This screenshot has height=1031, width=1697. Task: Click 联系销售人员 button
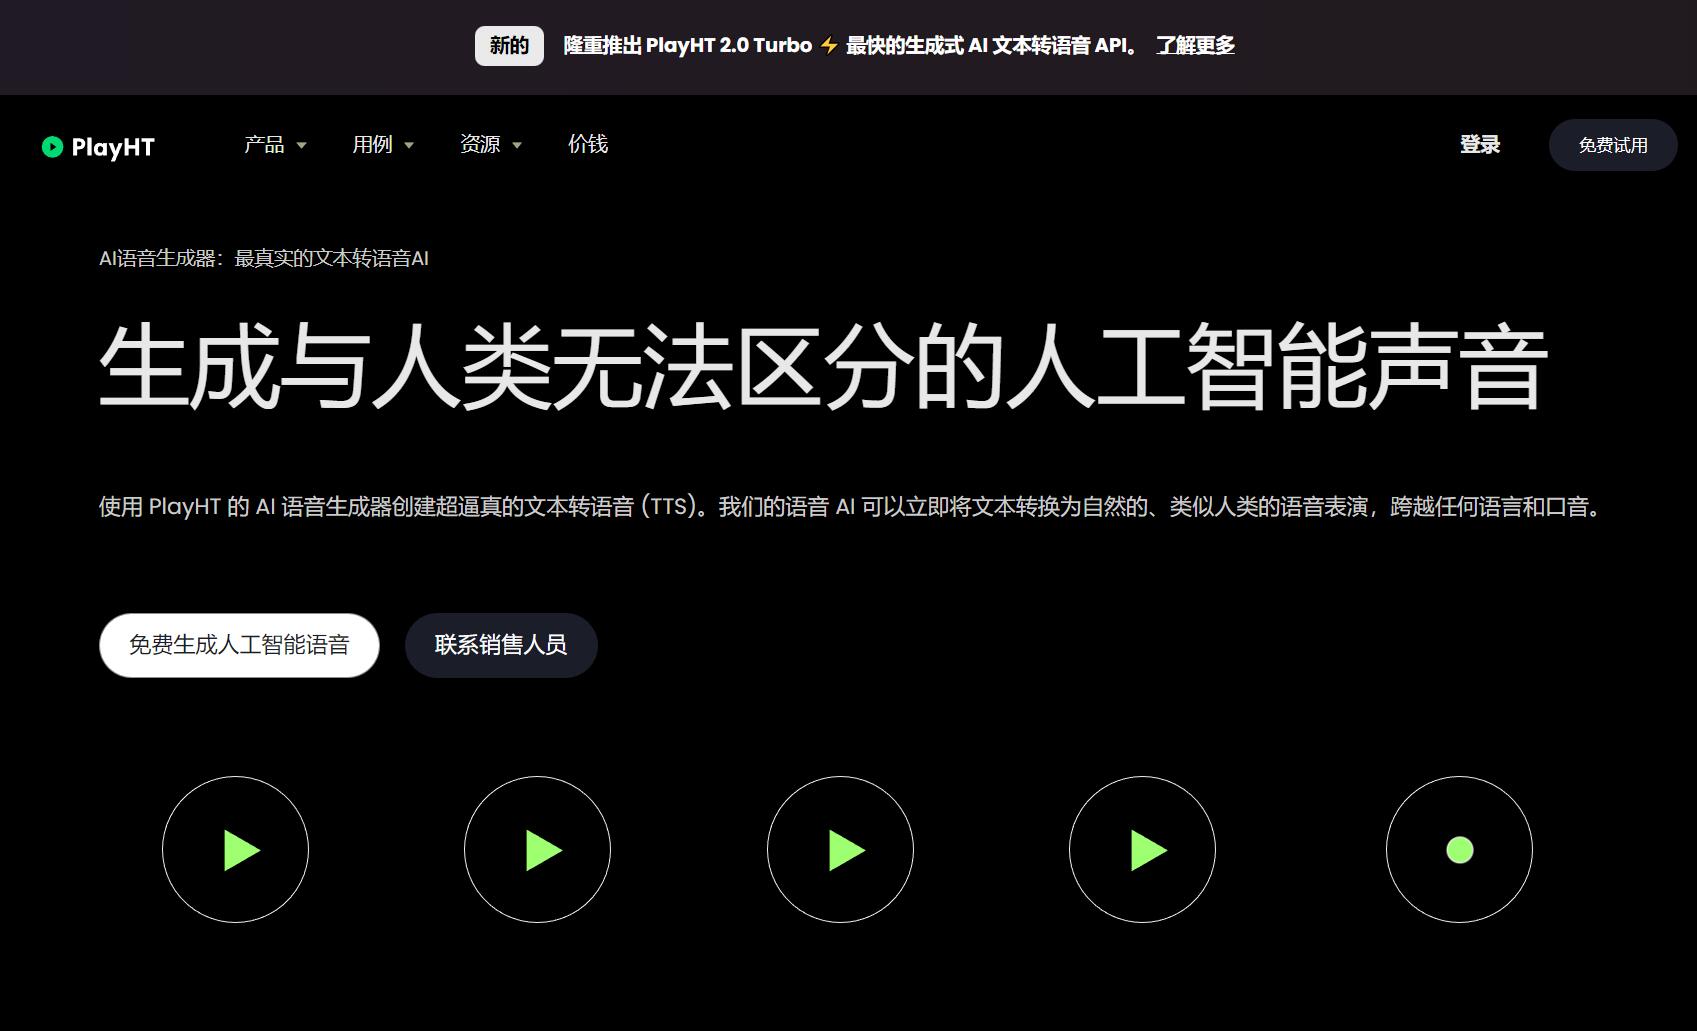point(501,645)
